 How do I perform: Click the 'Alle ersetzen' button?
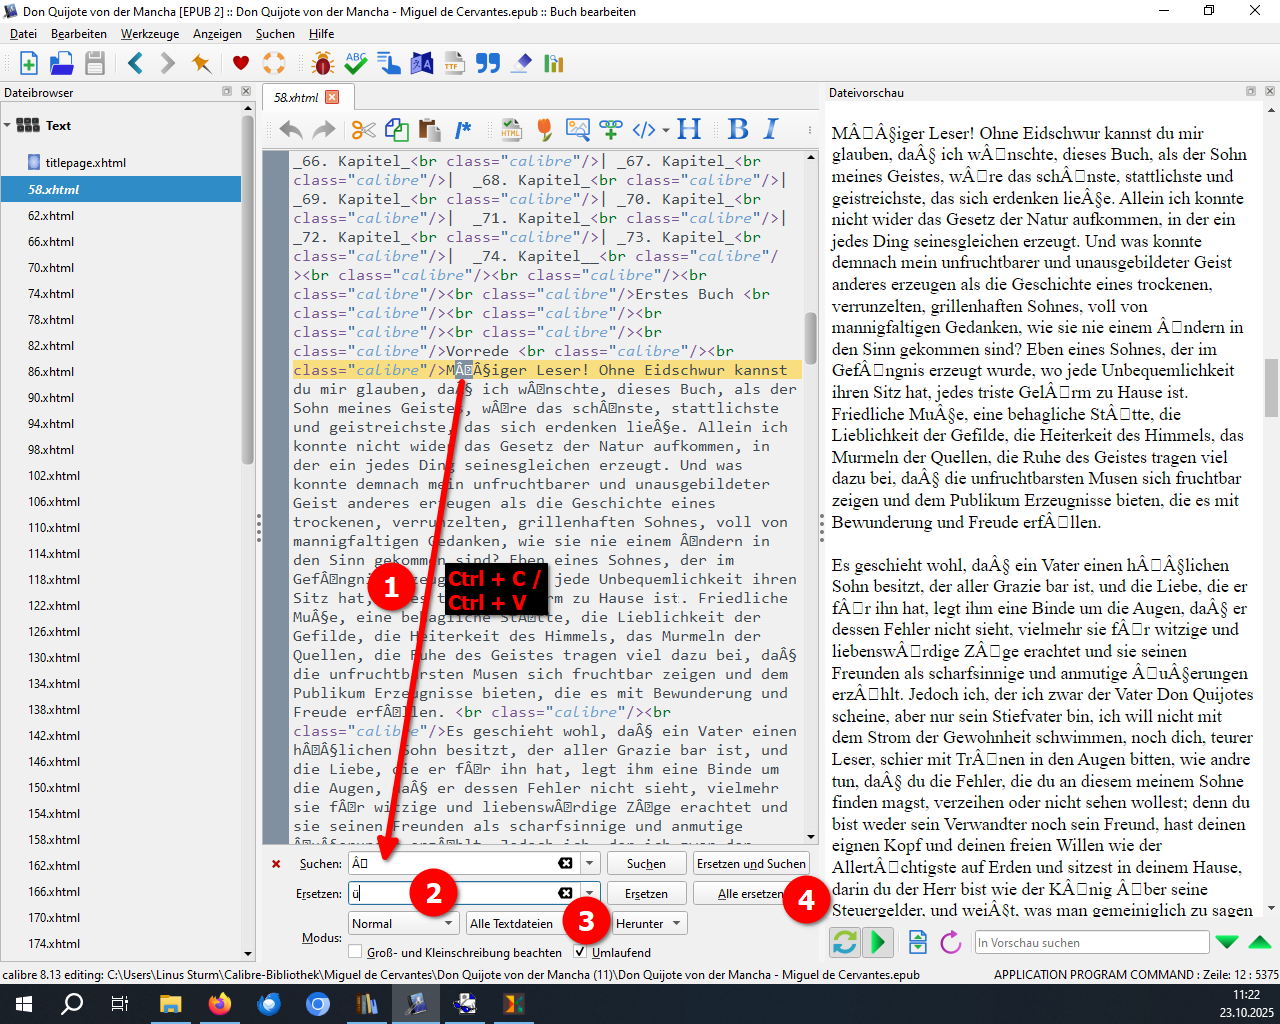pos(750,893)
